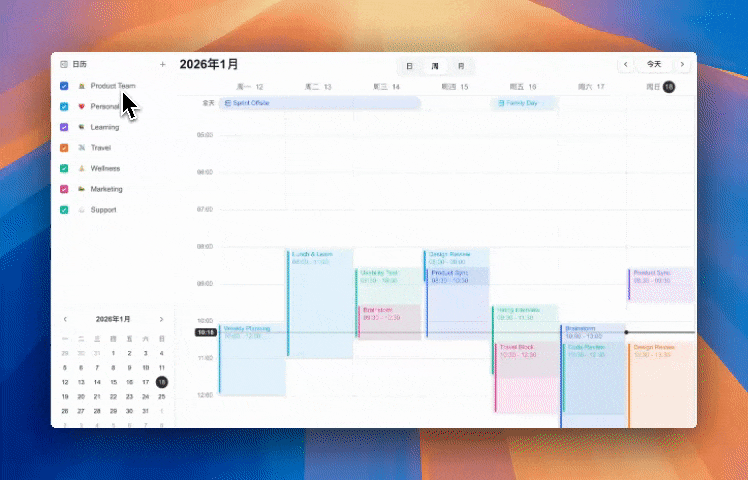Click the Travel airplane emoji icon
The height and width of the screenshot is (480, 748).
click(x=82, y=148)
